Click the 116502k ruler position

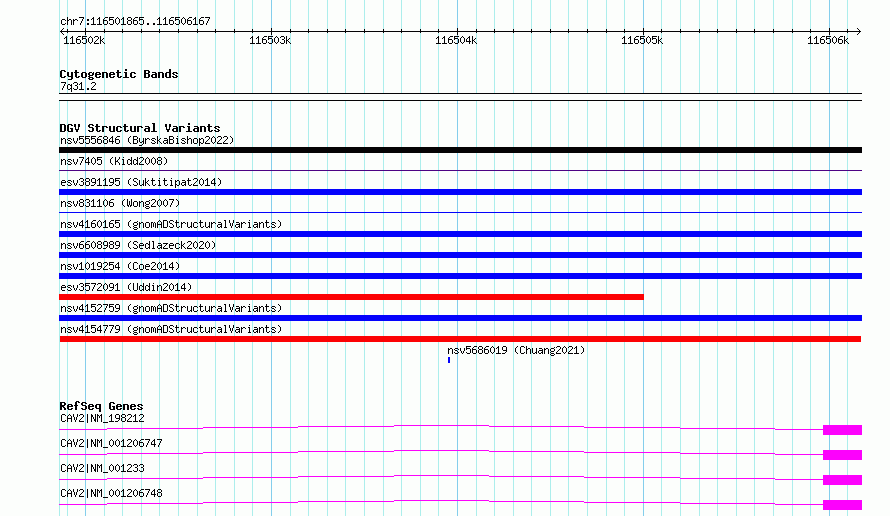(84, 40)
